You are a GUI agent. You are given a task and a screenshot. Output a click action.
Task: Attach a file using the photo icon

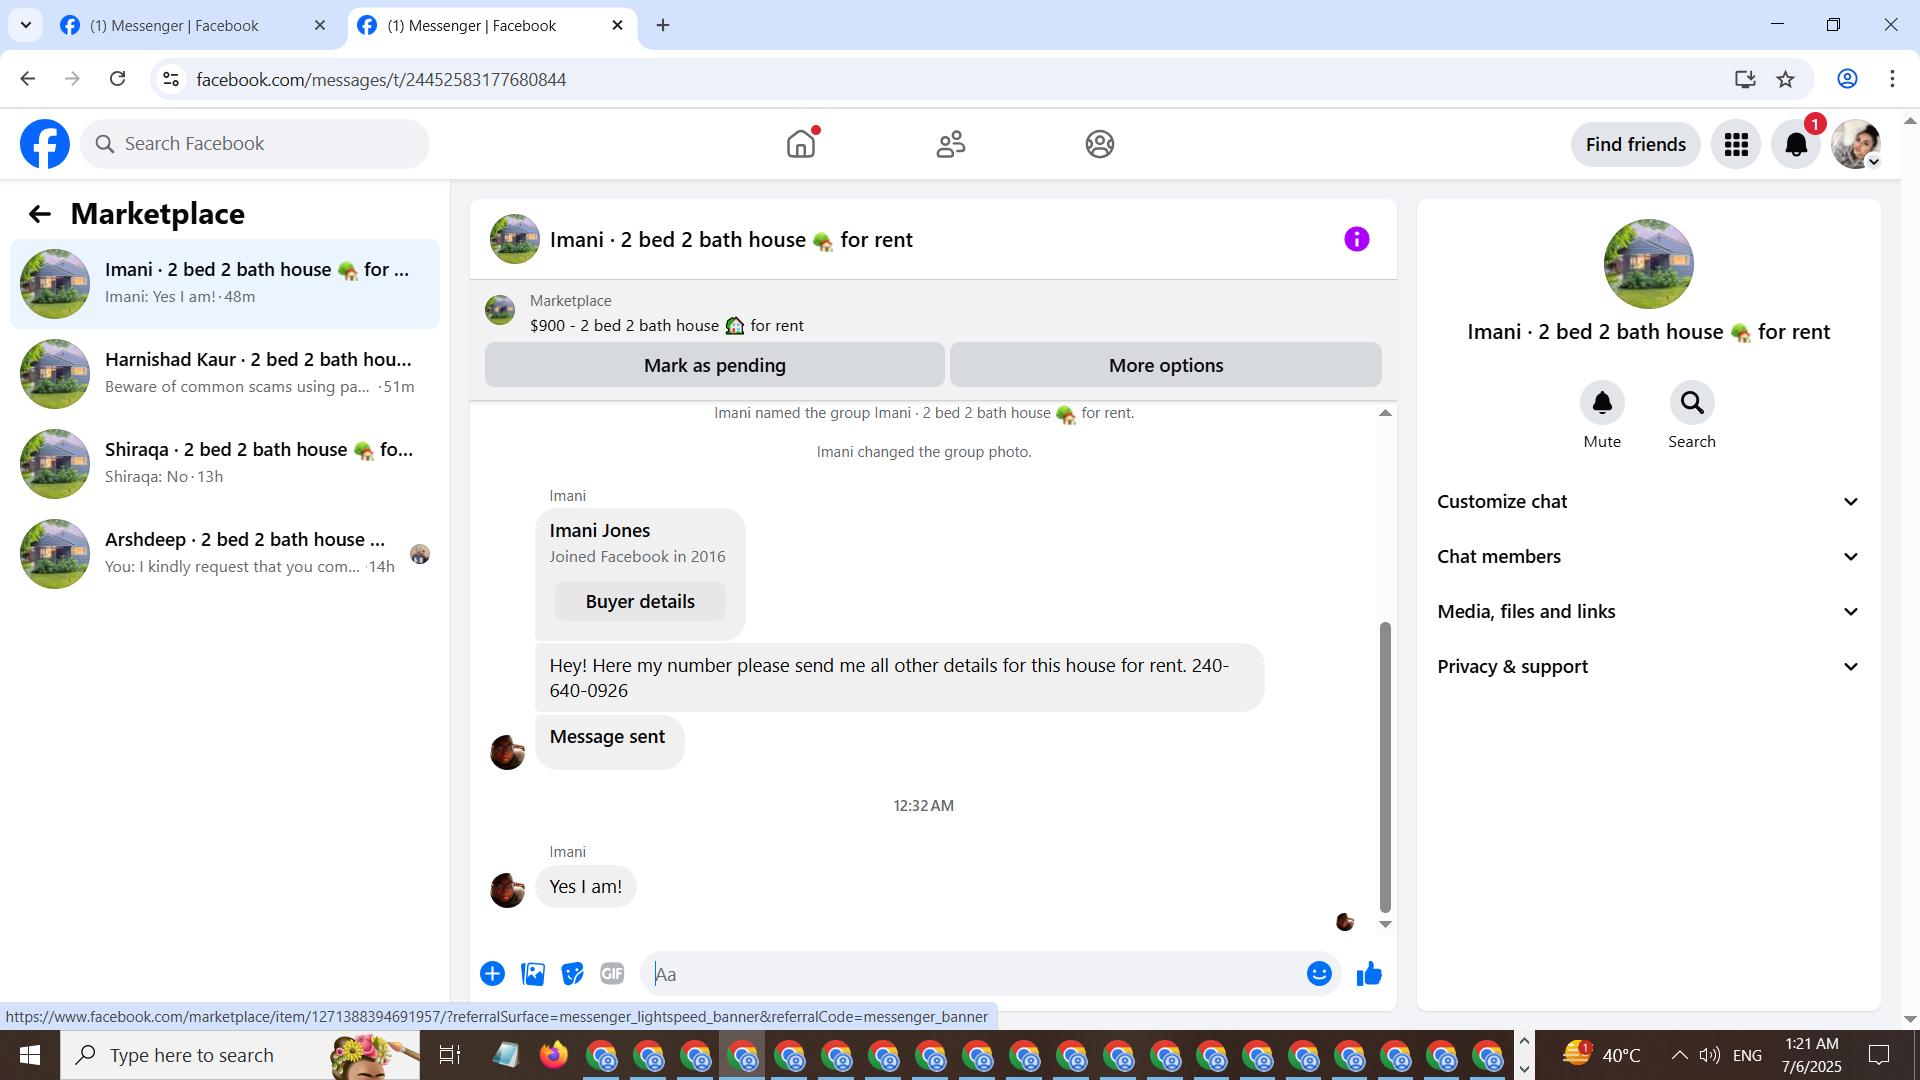click(533, 974)
